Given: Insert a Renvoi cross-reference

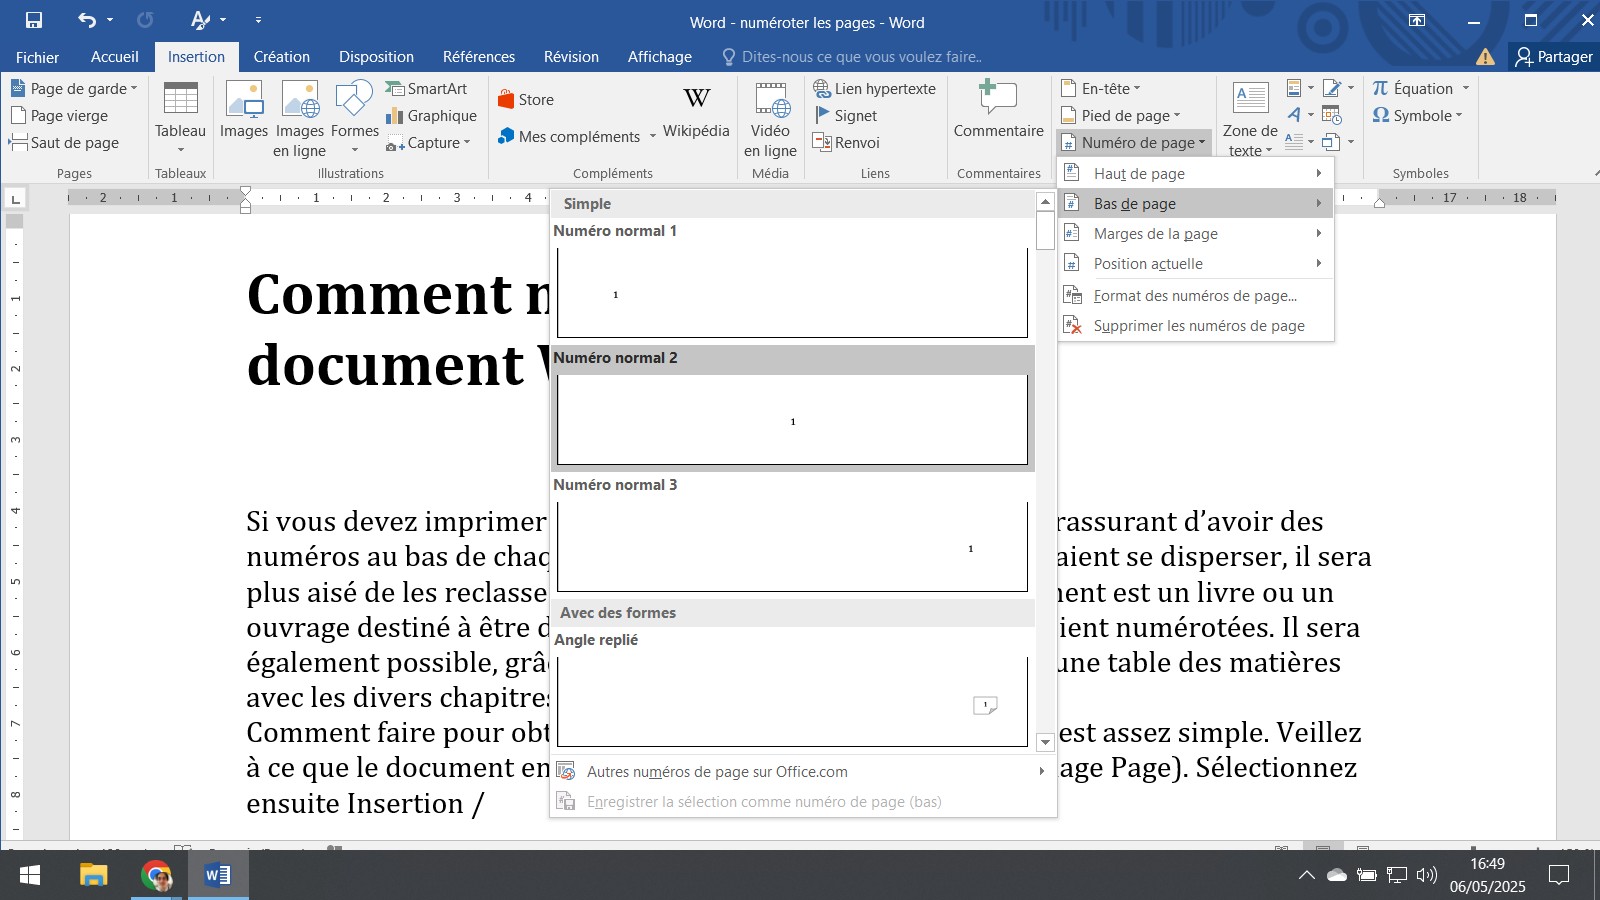Looking at the screenshot, I should coord(847,142).
